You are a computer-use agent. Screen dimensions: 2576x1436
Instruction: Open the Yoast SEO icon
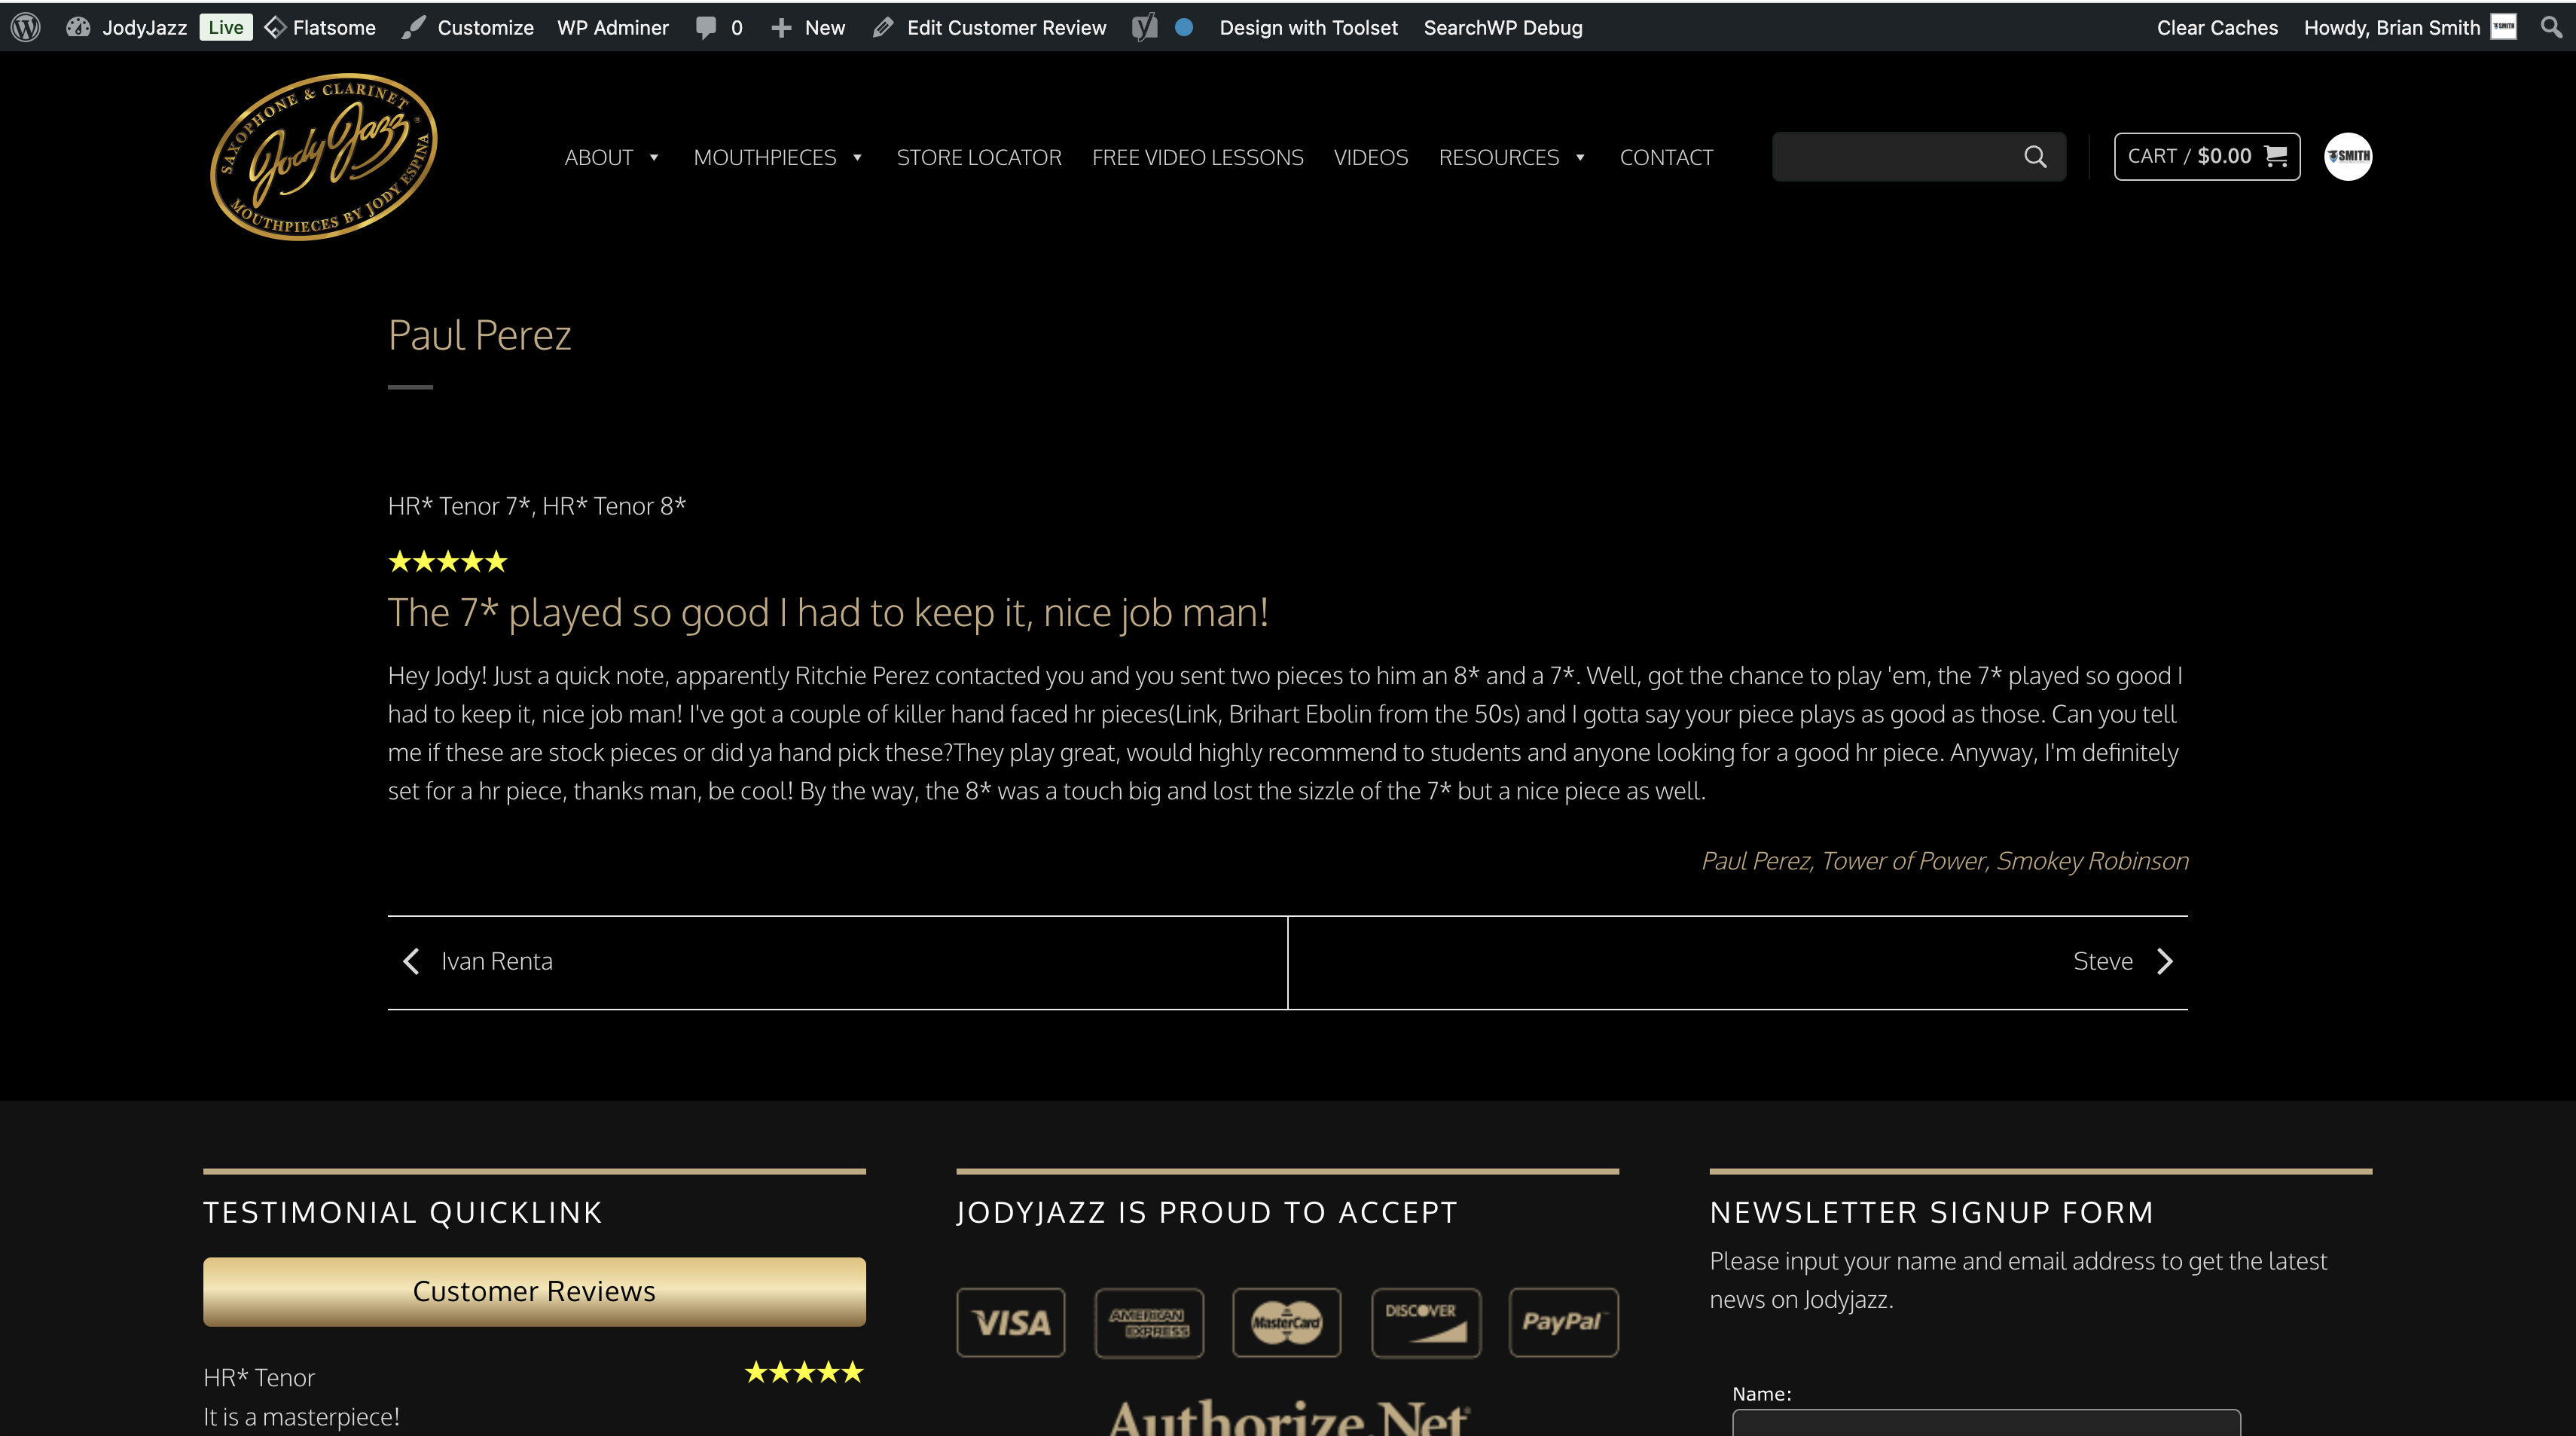tap(1145, 27)
